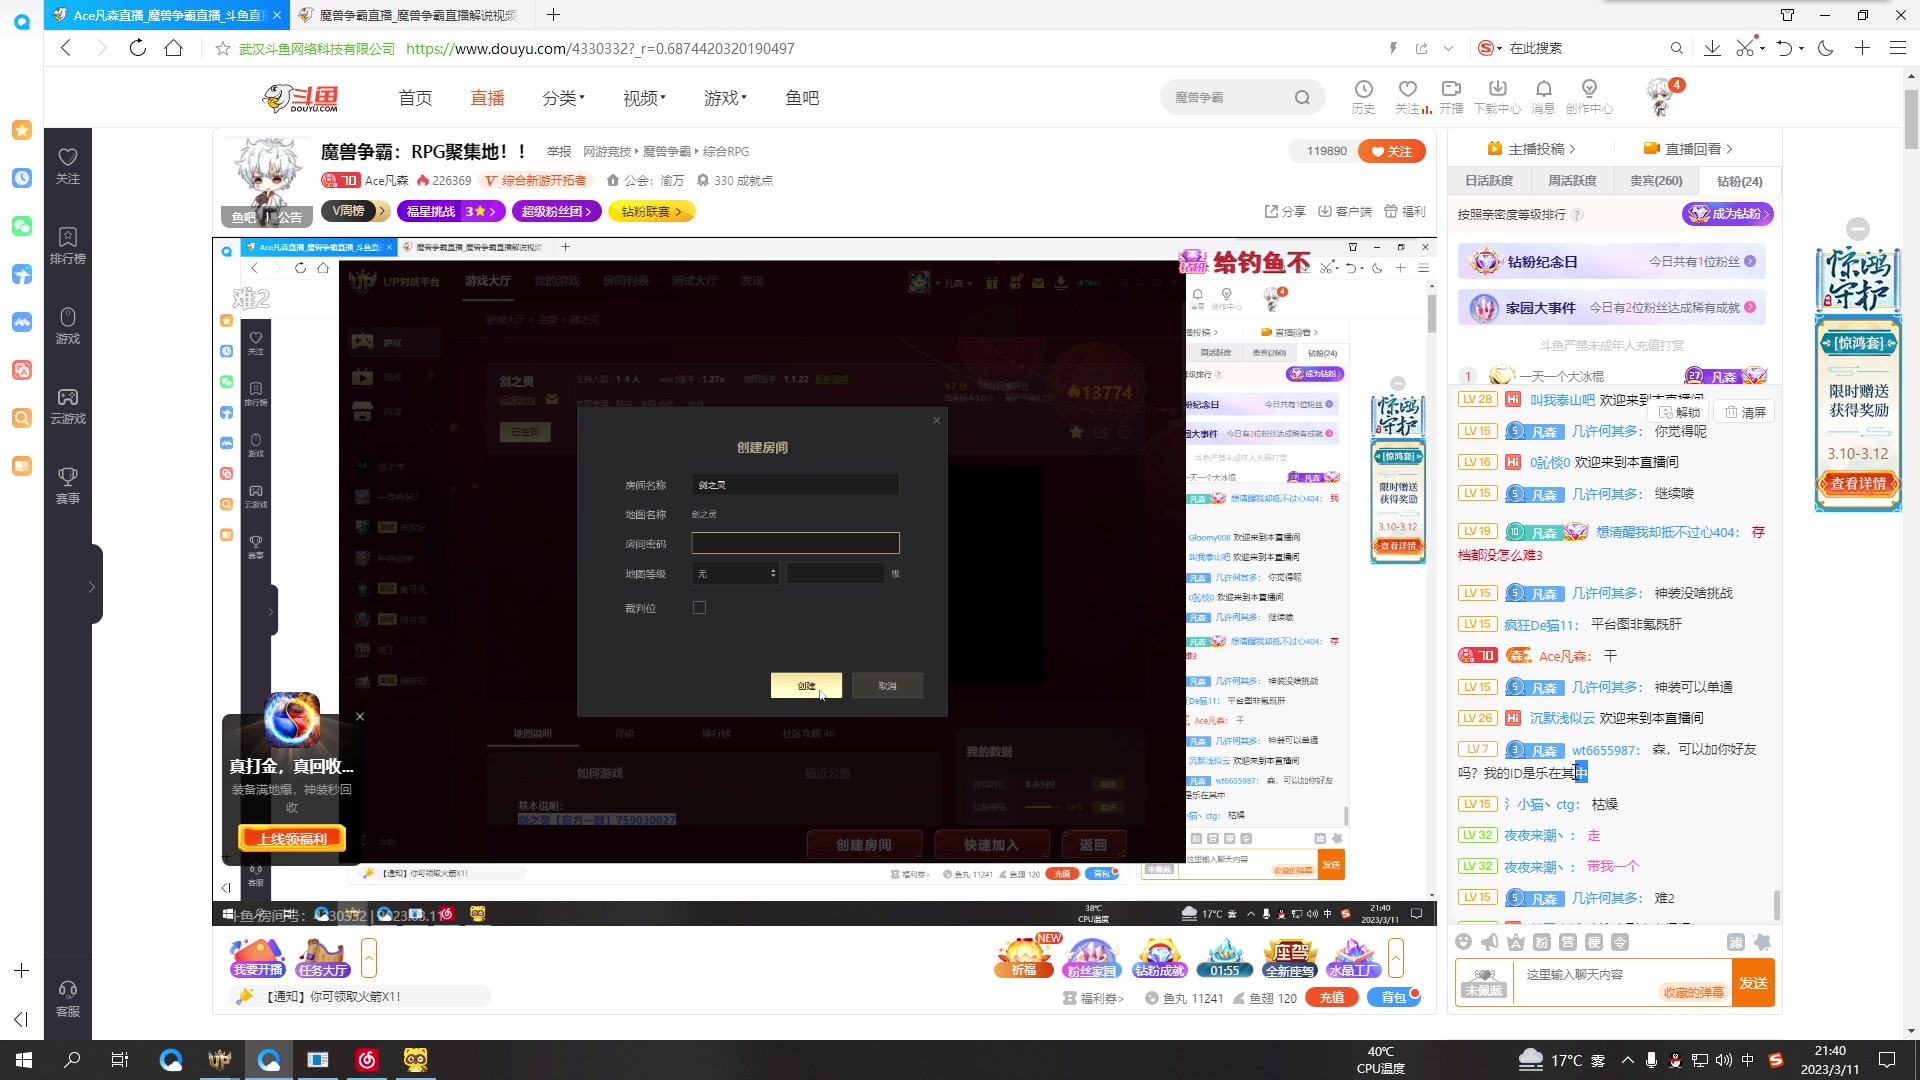Viewport: 1920px width, 1080px height.
Task: Click the 我要开播 icon below the player
Action: click(258, 957)
